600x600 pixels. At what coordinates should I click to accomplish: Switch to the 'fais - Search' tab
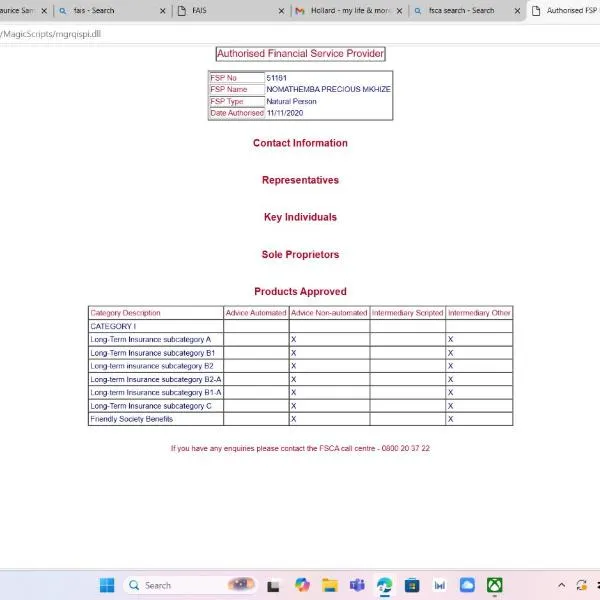(100, 11)
